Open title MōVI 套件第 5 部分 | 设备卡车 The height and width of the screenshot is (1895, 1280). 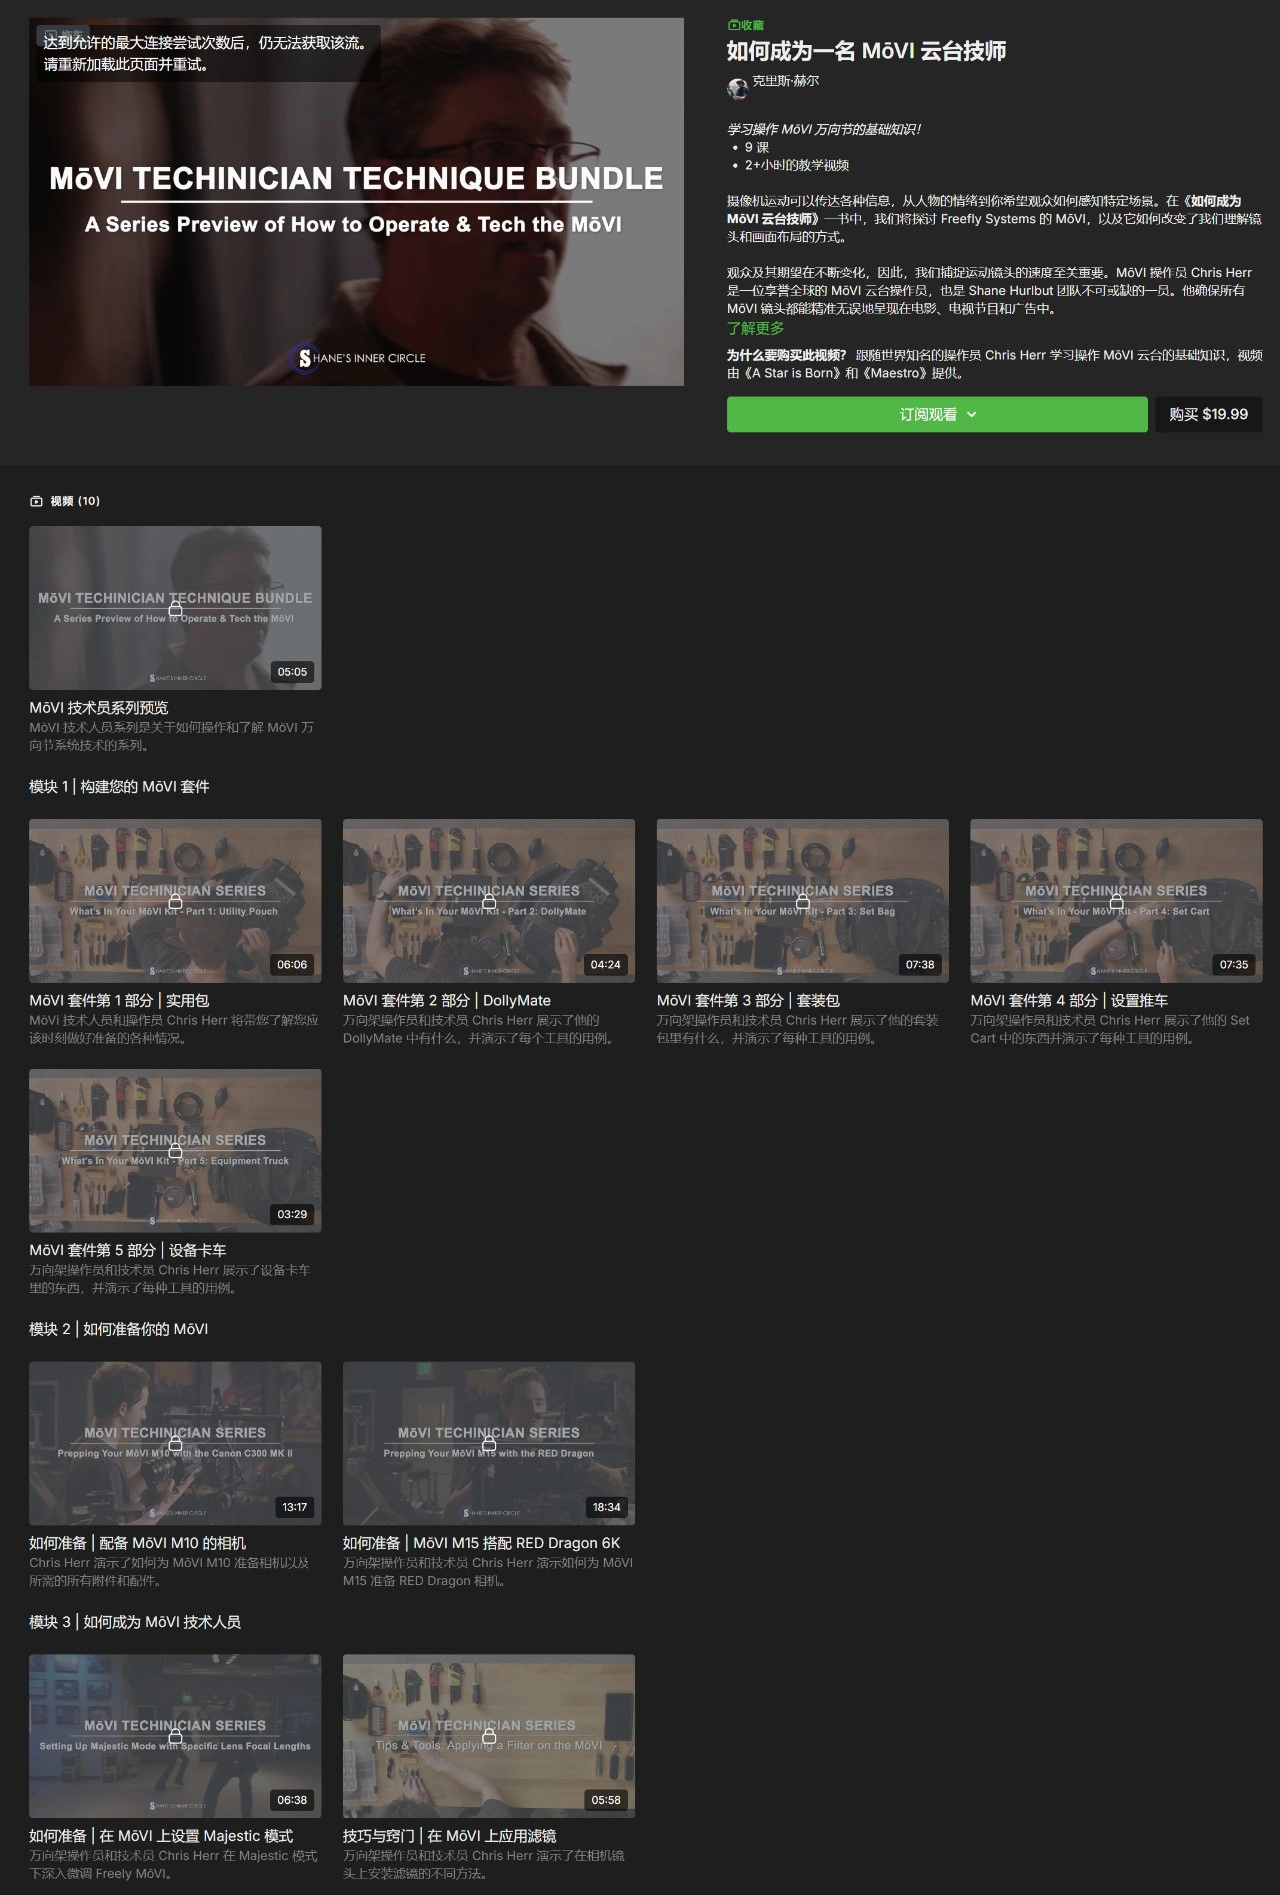[x=128, y=1250]
